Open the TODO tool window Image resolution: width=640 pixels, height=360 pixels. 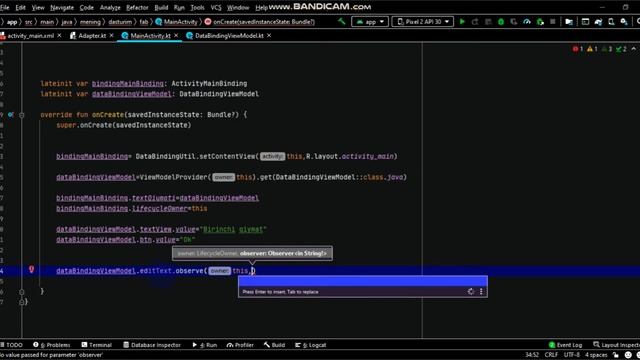[12, 345]
